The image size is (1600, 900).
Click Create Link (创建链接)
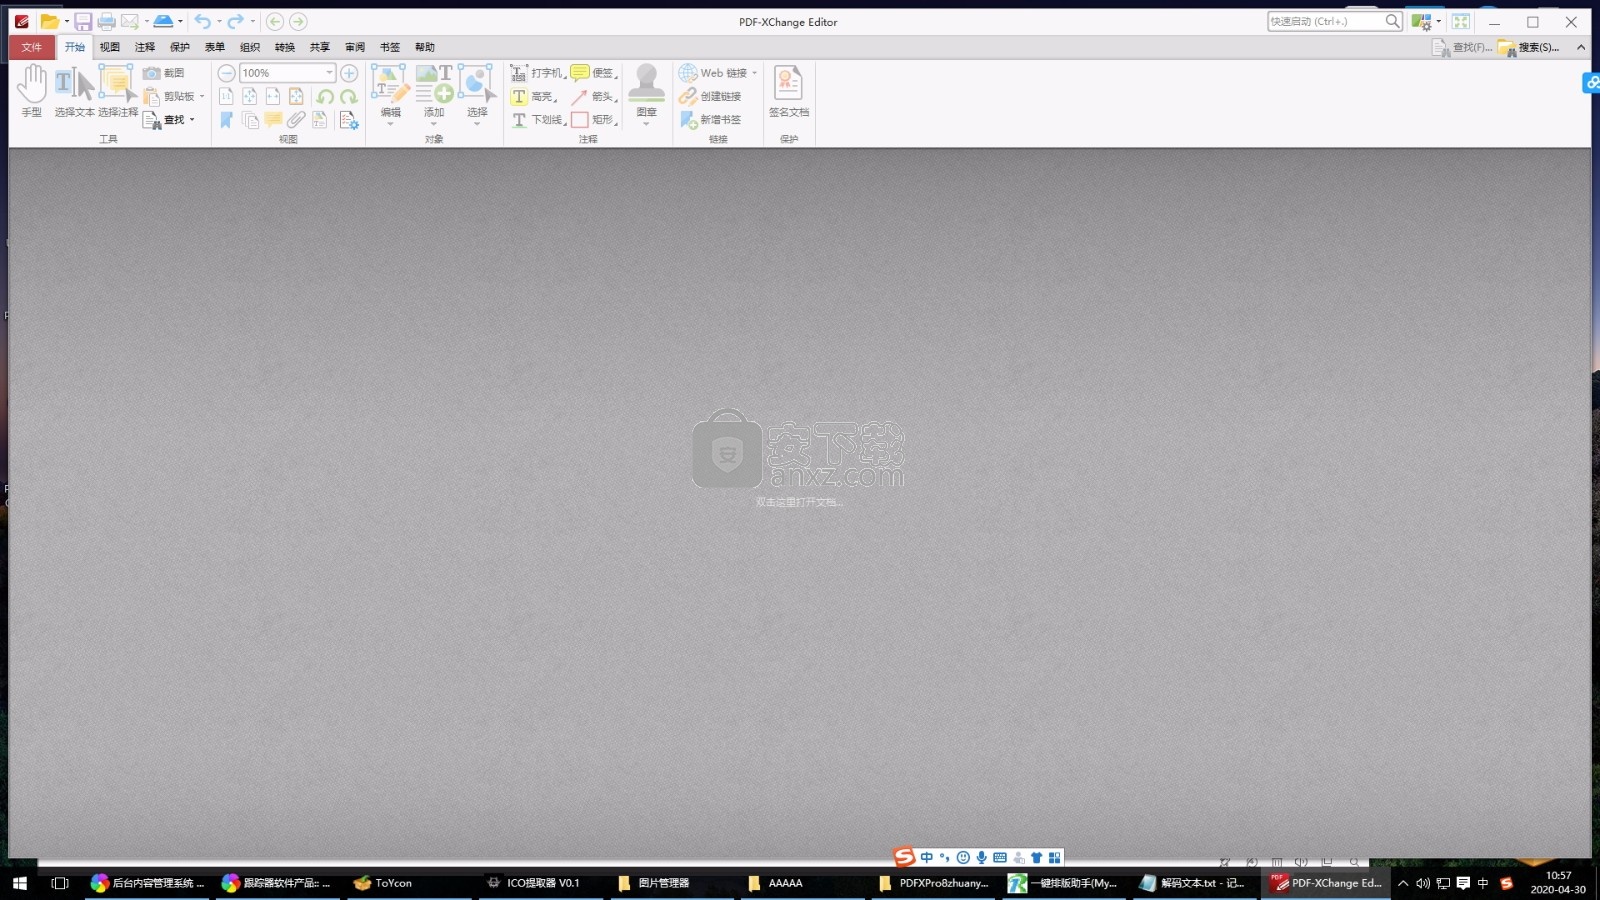tap(711, 96)
